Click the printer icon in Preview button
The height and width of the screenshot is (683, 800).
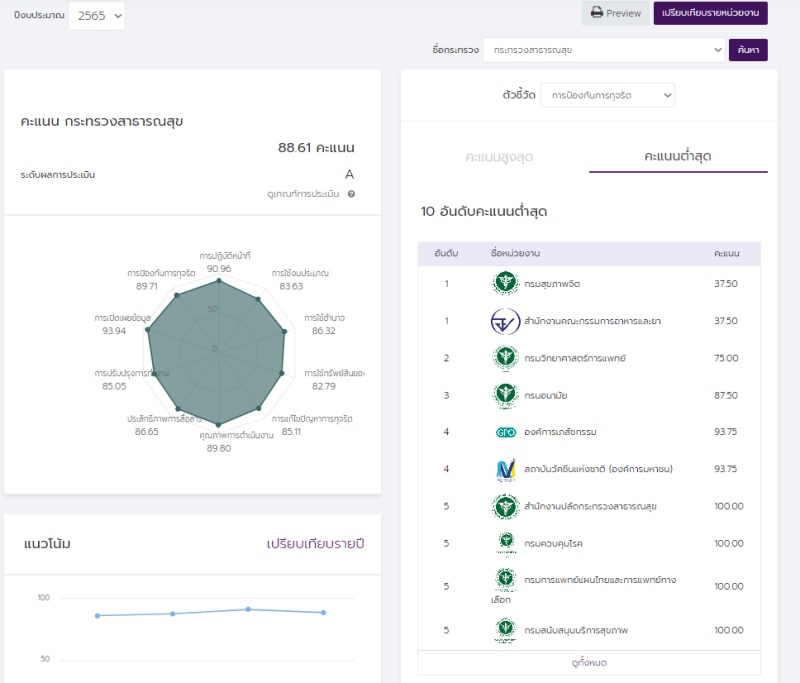tap(597, 13)
